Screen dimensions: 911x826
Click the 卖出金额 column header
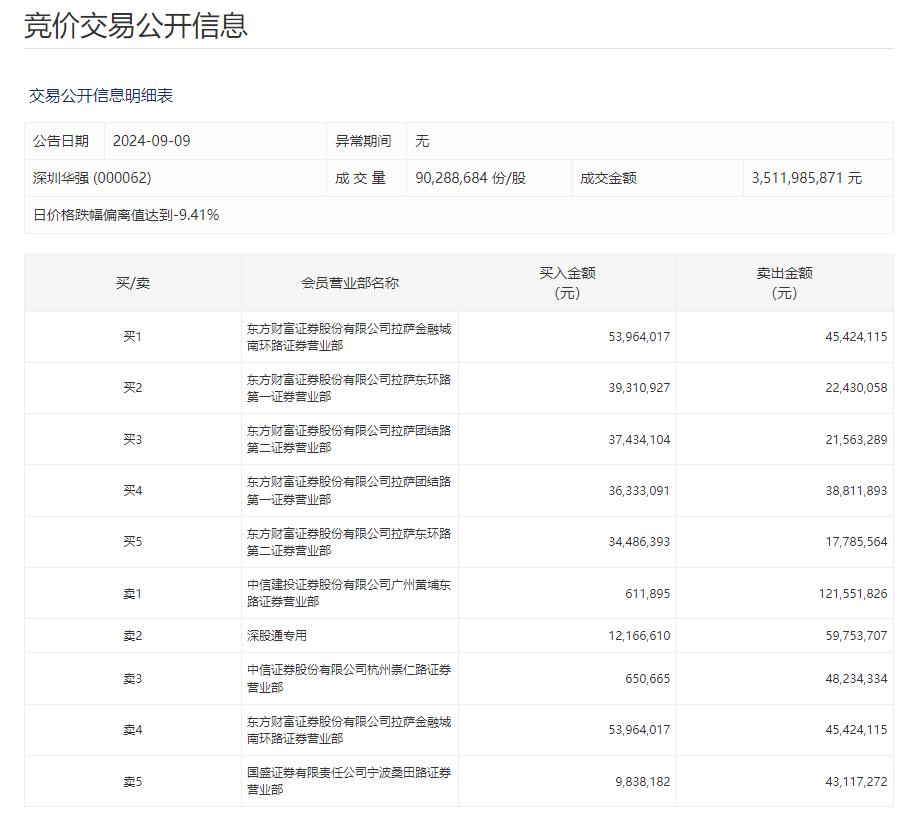pyautogui.click(x=784, y=283)
